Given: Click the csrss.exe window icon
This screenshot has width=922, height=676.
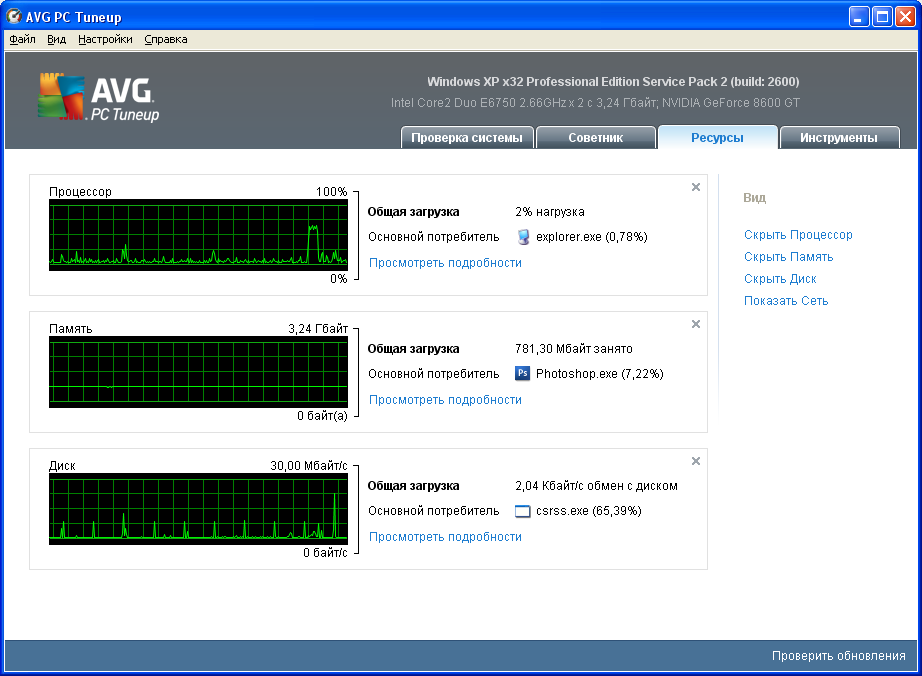Looking at the screenshot, I should point(522,511).
